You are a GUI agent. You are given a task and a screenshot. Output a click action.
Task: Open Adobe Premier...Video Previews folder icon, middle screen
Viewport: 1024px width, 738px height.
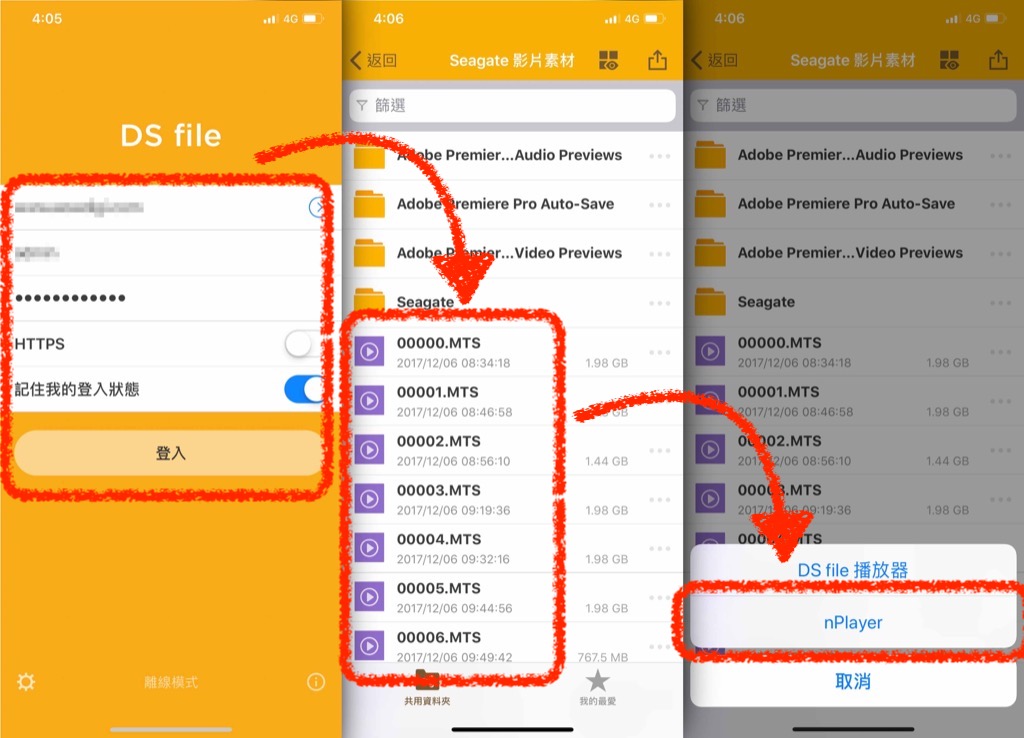(370, 253)
